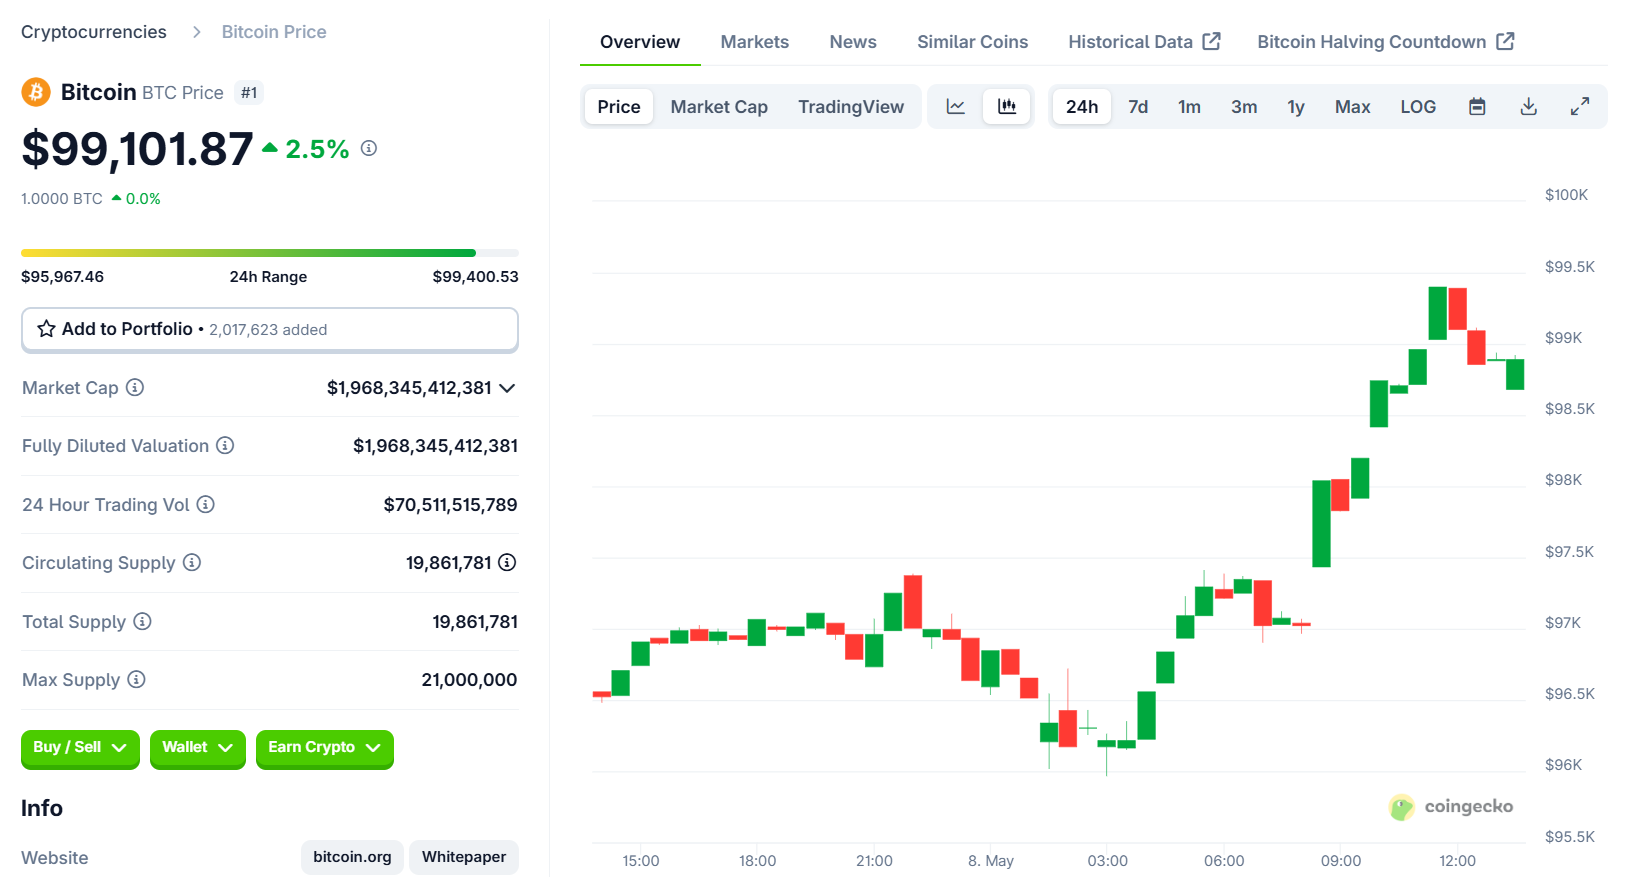
Task: Switch to the Markets tab
Action: point(755,42)
